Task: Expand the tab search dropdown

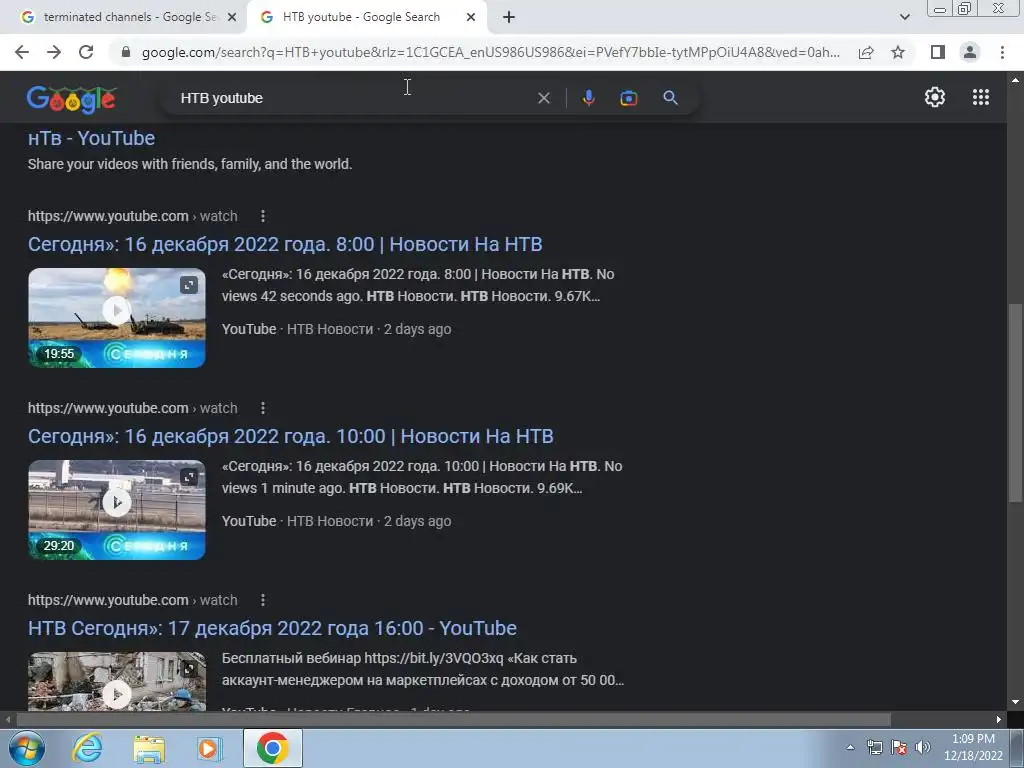Action: coord(904,18)
